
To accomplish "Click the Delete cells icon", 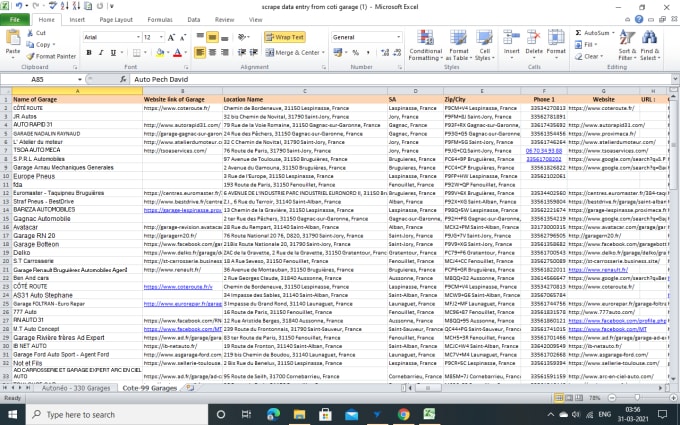I will [x=534, y=37].
